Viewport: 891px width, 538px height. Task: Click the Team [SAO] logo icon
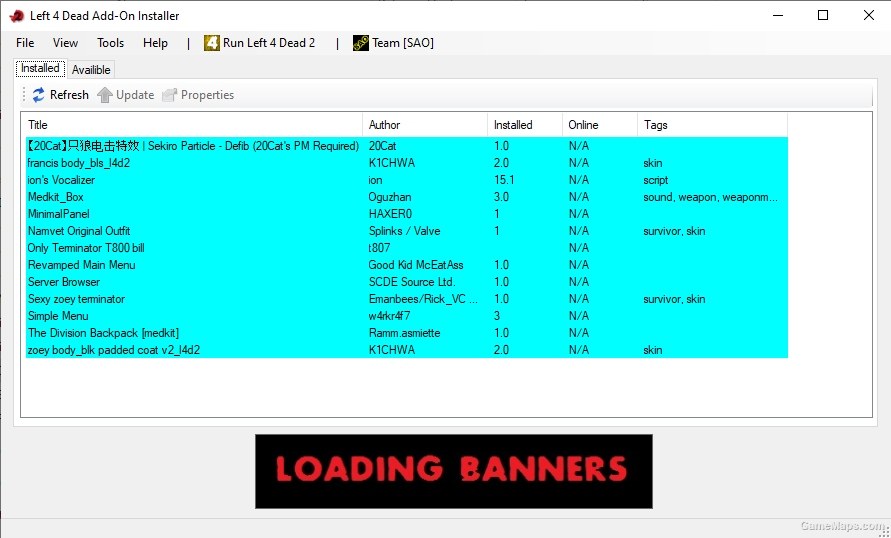pos(361,43)
